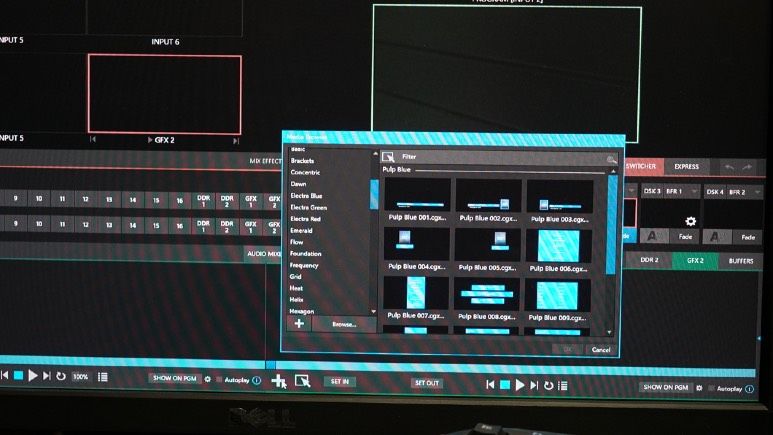Select the Foundation folder
Viewport: 773px width, 435px height.
pos(305,254)
